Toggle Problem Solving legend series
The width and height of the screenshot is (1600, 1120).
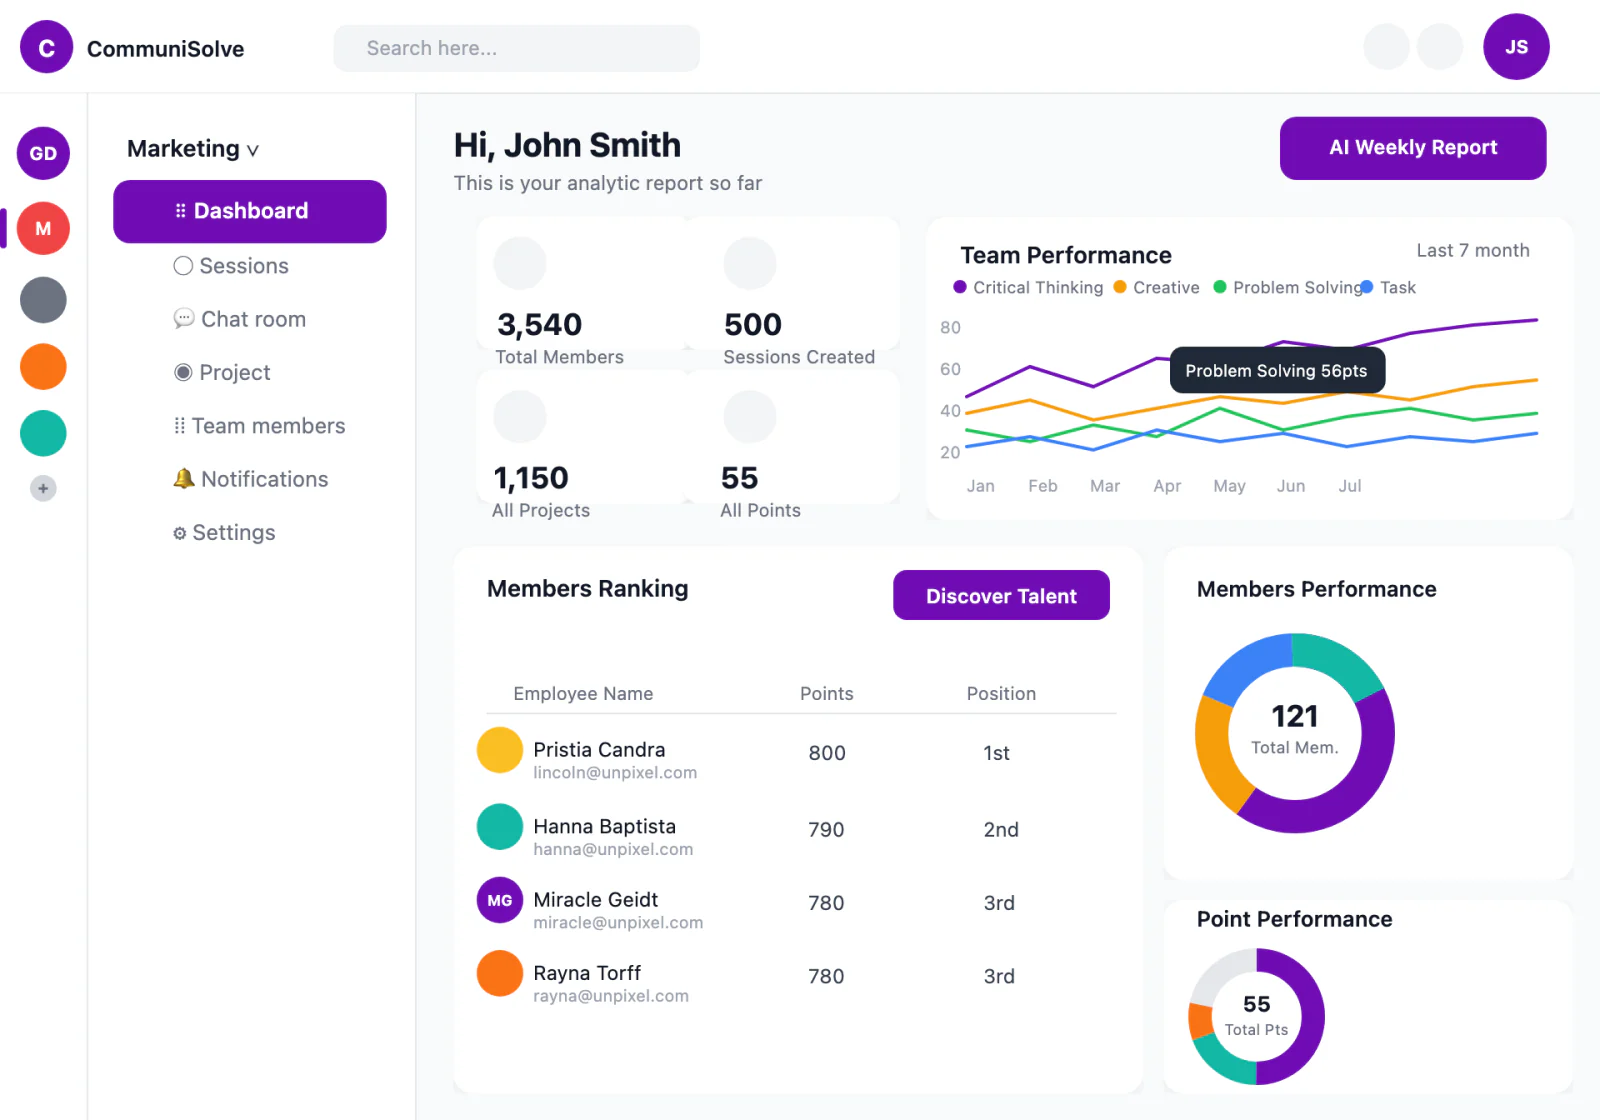coord(1288,287)
